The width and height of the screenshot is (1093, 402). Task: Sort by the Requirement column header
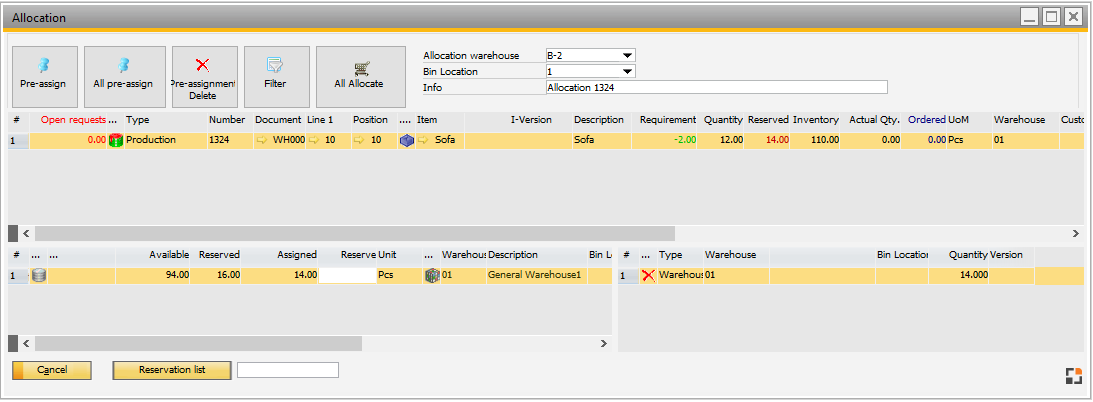[x=667, y=120]
